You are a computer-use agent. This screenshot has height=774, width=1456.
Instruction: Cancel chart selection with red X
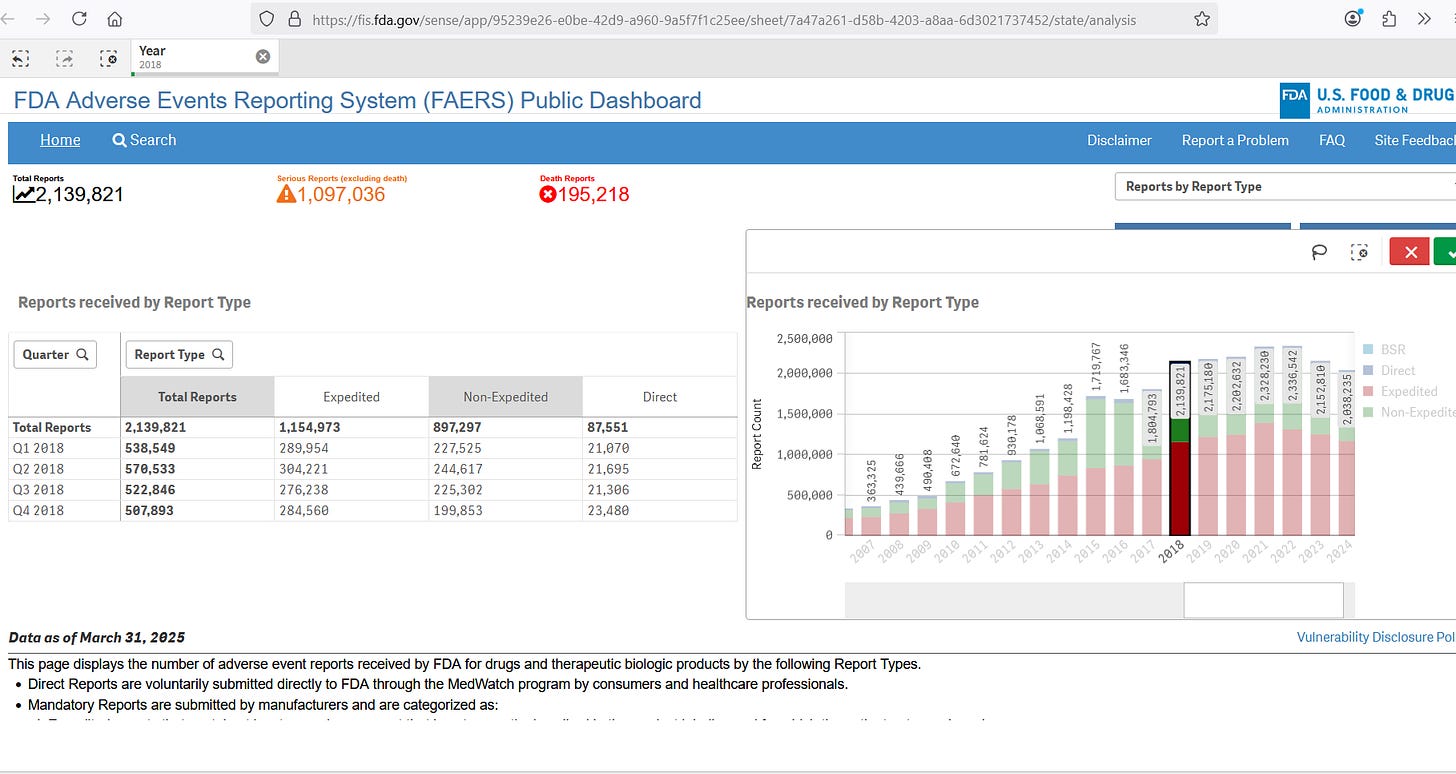click(1410, 253)
